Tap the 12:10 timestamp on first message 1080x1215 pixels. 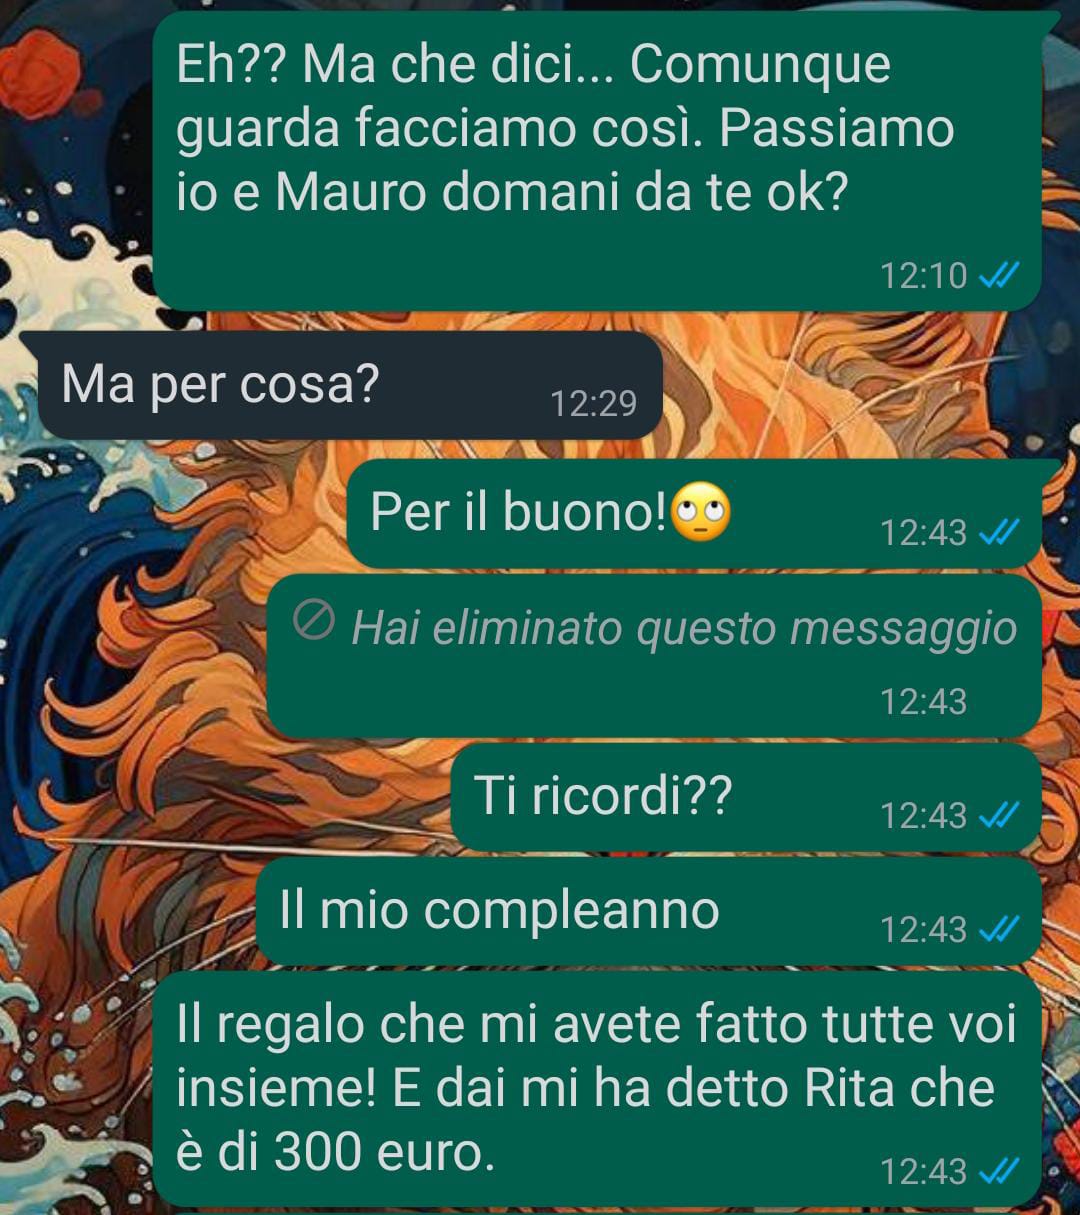point(923,275)
